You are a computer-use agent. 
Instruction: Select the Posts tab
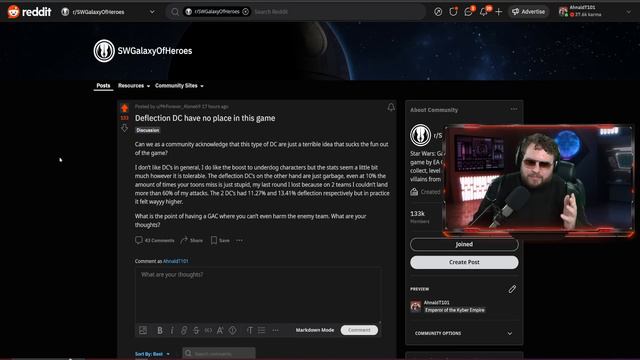[103, 86]
